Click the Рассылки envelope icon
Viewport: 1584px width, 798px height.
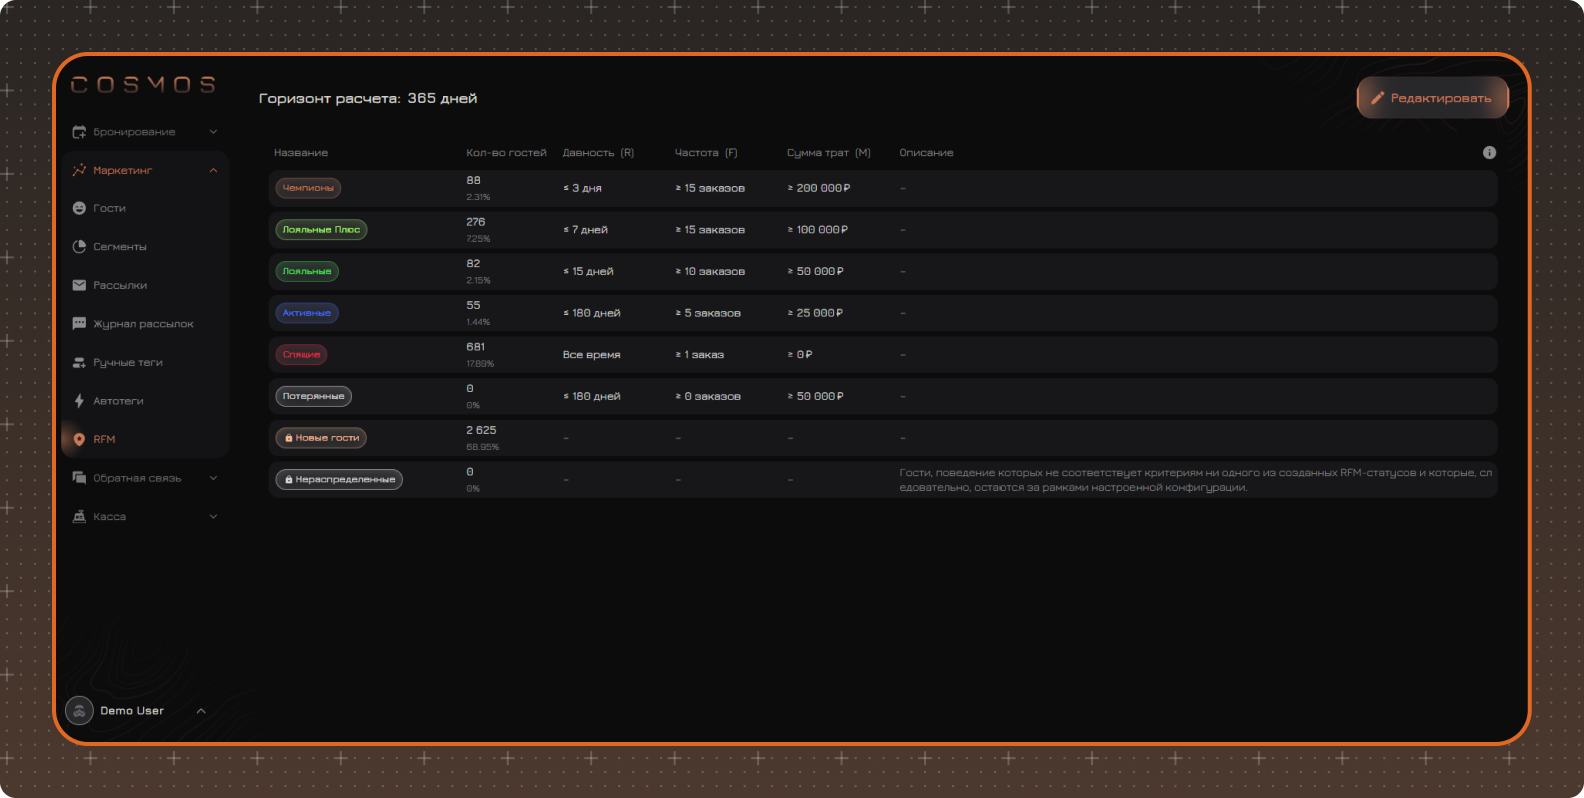(79, 285)
